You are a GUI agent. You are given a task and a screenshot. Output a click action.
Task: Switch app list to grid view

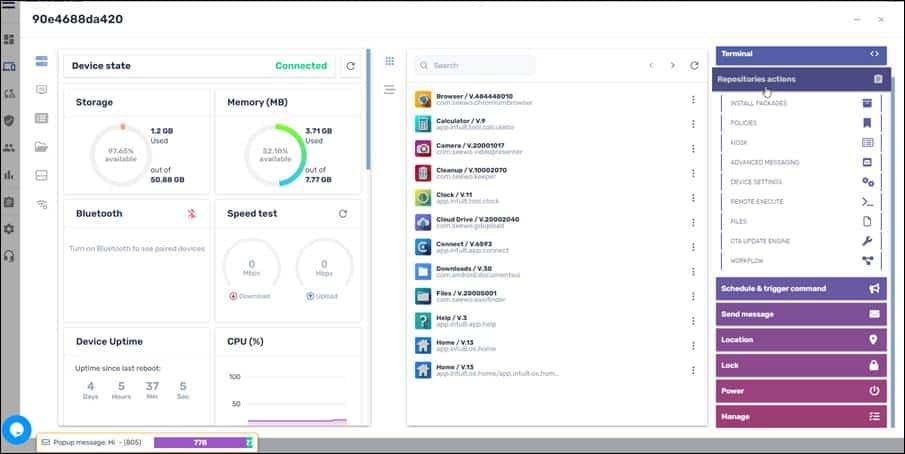tap(390, 62)
